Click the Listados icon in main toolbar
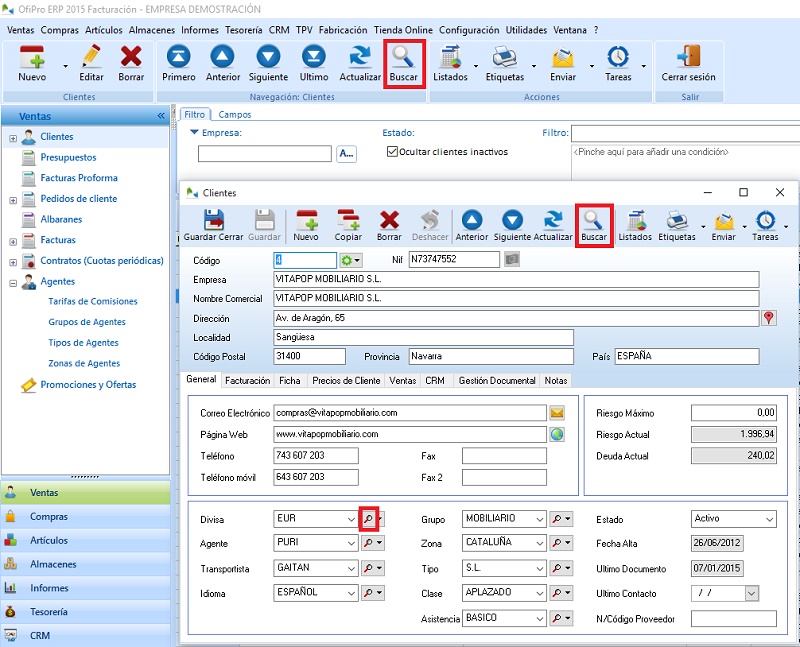This screenshot has height=647, width=800. [x=450, y=63]
